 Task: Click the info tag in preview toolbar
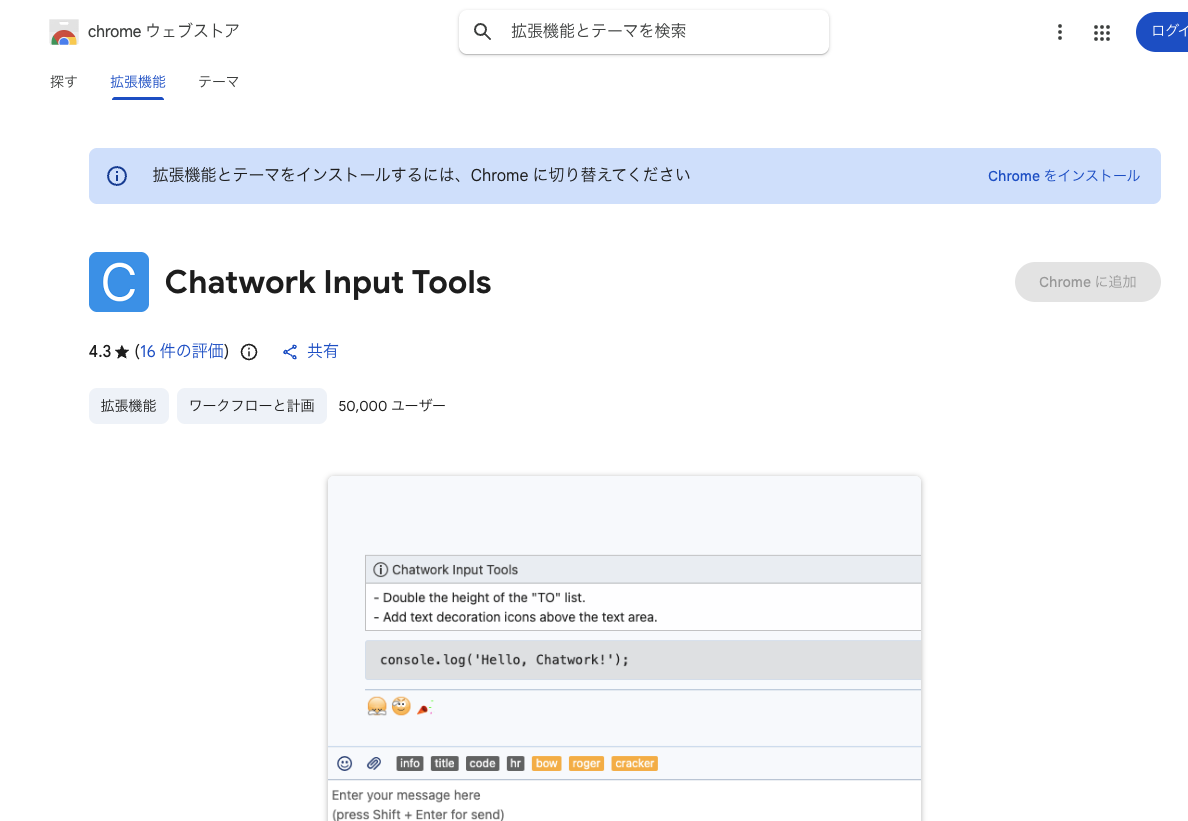point(410,763)
